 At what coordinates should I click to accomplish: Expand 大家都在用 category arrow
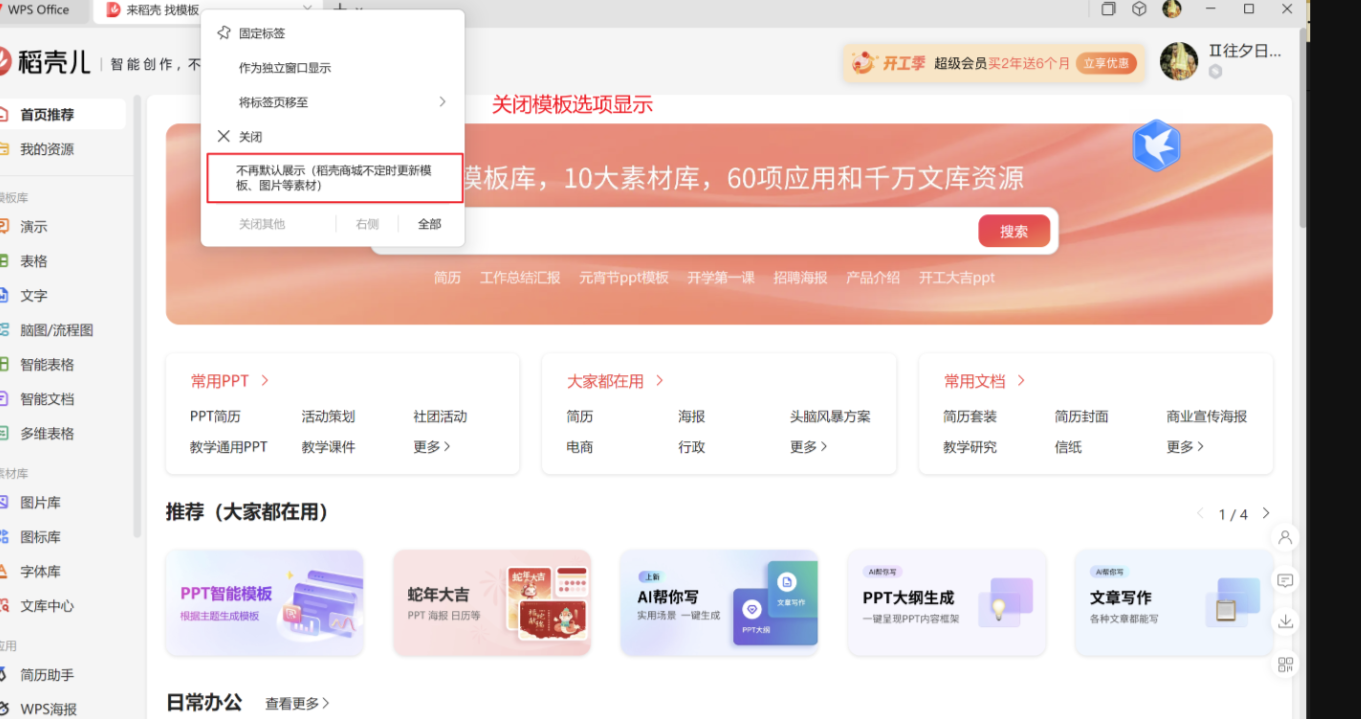tap(660, 381)
